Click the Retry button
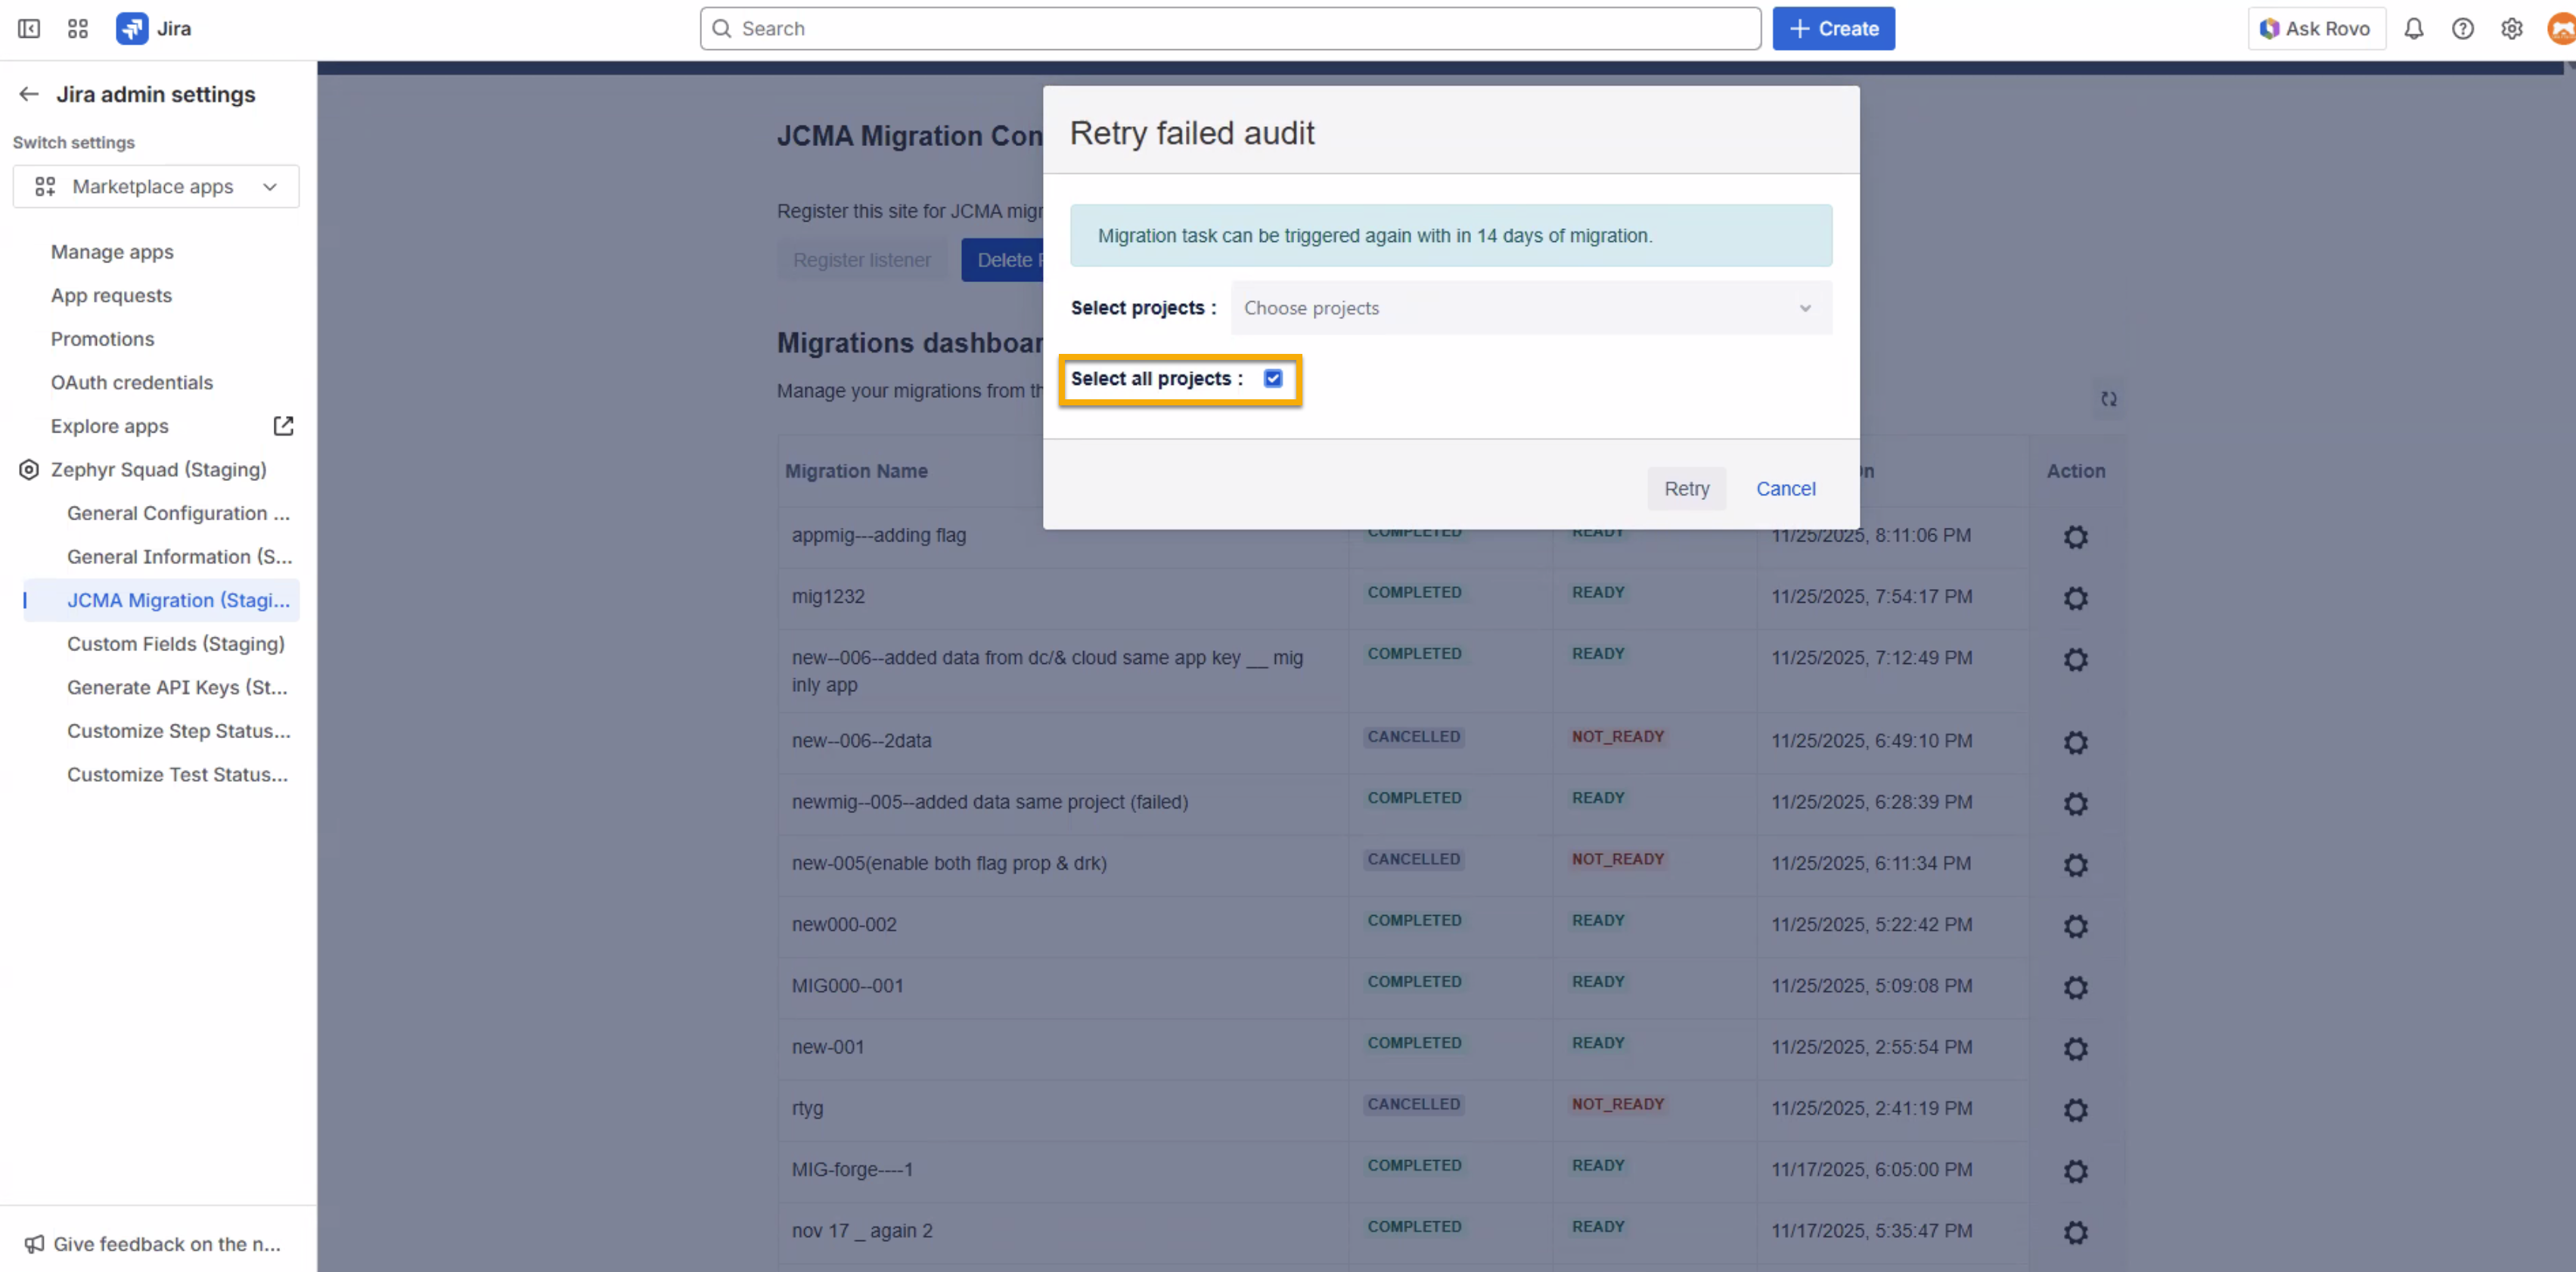The width and height of the screenshot is (2576, 1272). [x=1686, y=489]
